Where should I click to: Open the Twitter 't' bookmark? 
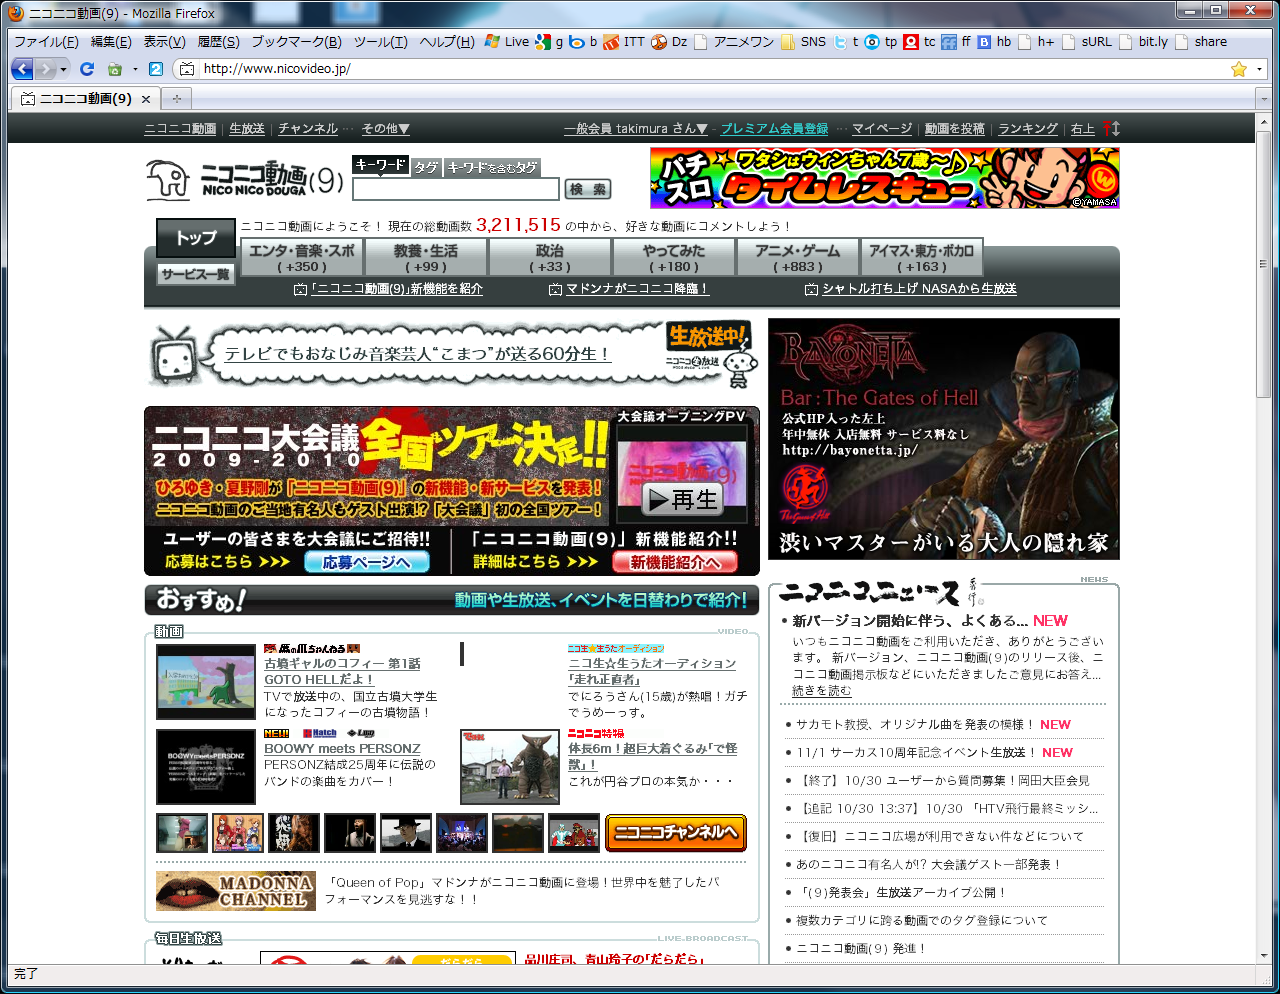[x=846, y=42]
